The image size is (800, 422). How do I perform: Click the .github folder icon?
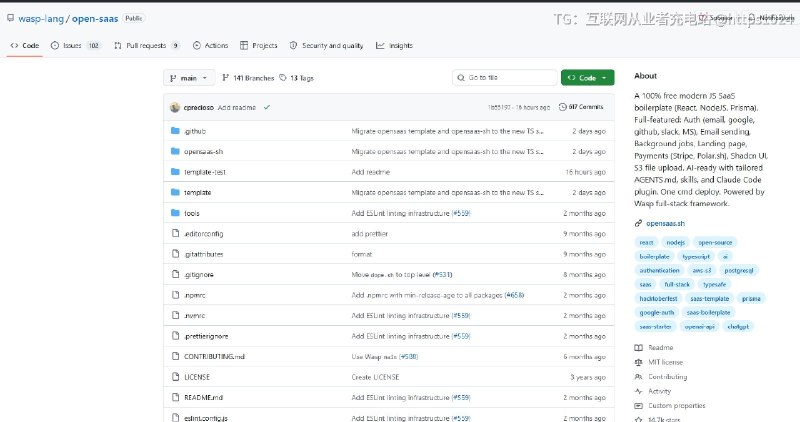pyautogui.click(x=176, y=131)
